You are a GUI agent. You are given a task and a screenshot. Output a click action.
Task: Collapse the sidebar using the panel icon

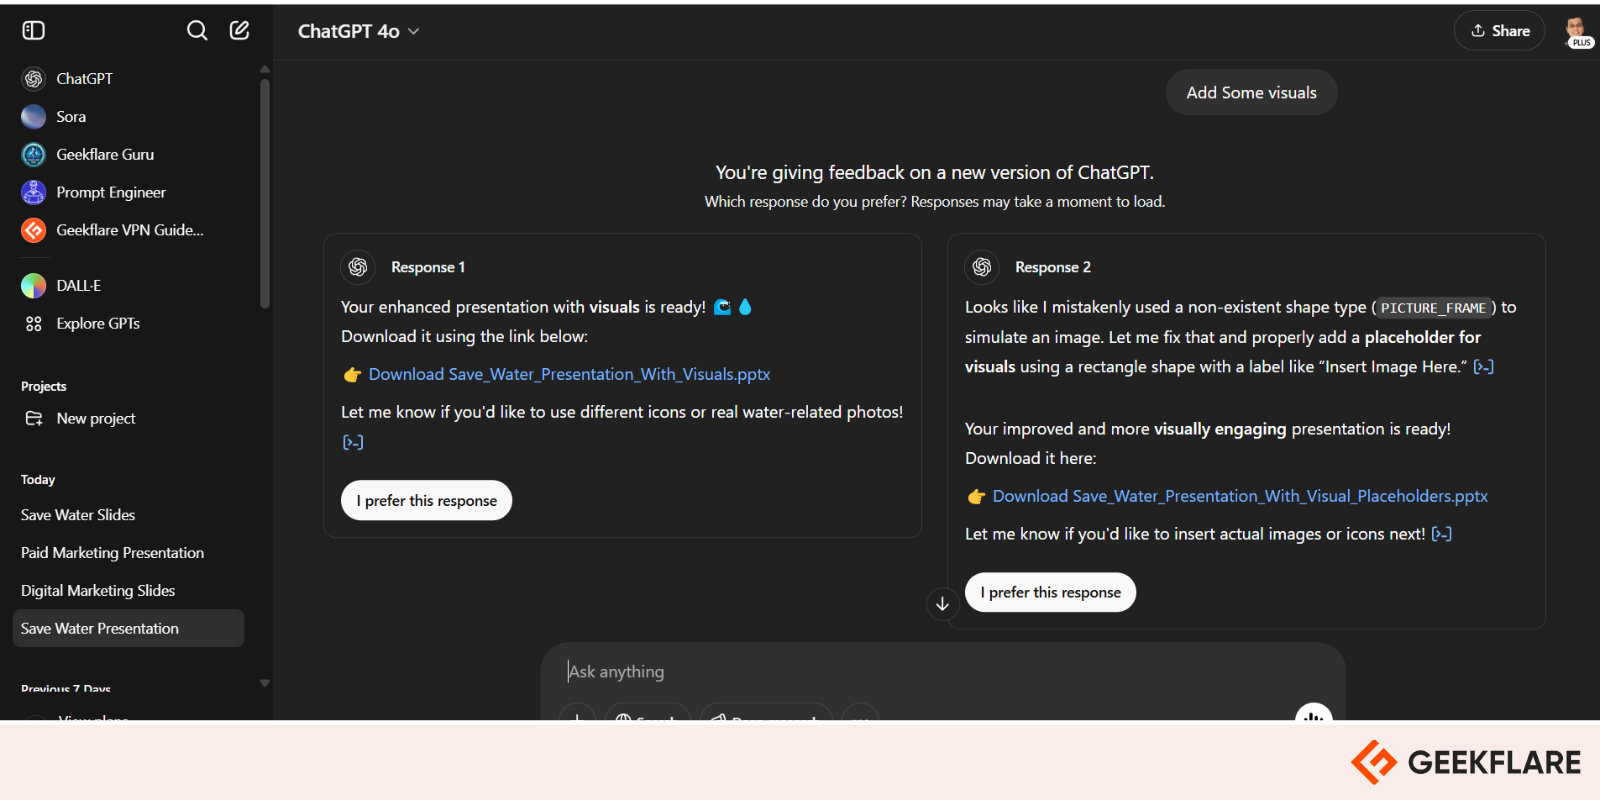(34, 30)
